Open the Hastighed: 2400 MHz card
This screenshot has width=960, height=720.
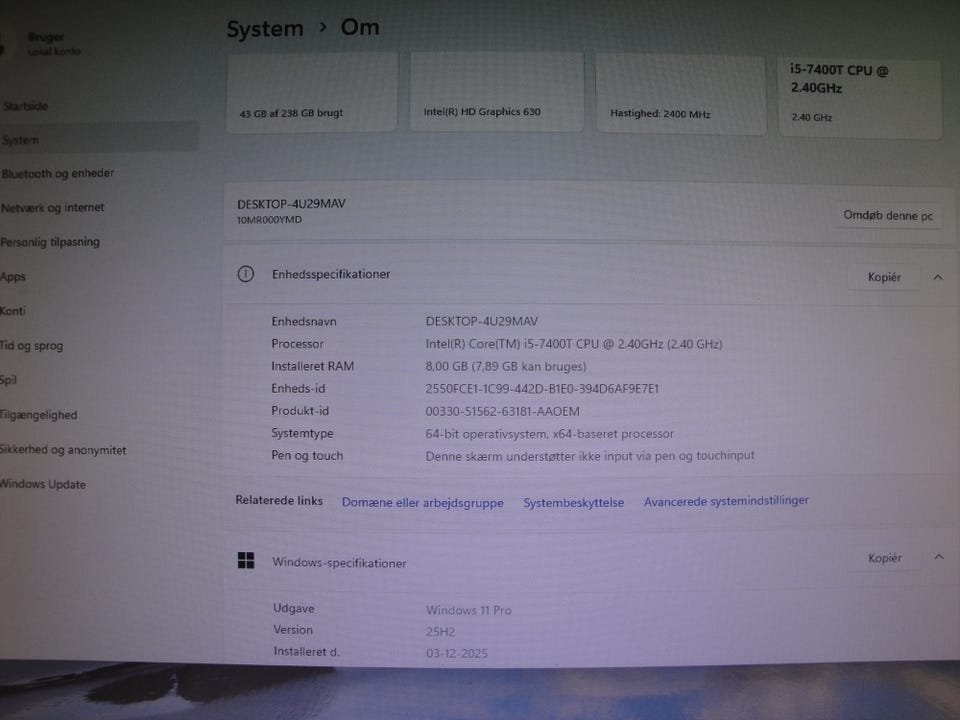[x=681, y=94]
